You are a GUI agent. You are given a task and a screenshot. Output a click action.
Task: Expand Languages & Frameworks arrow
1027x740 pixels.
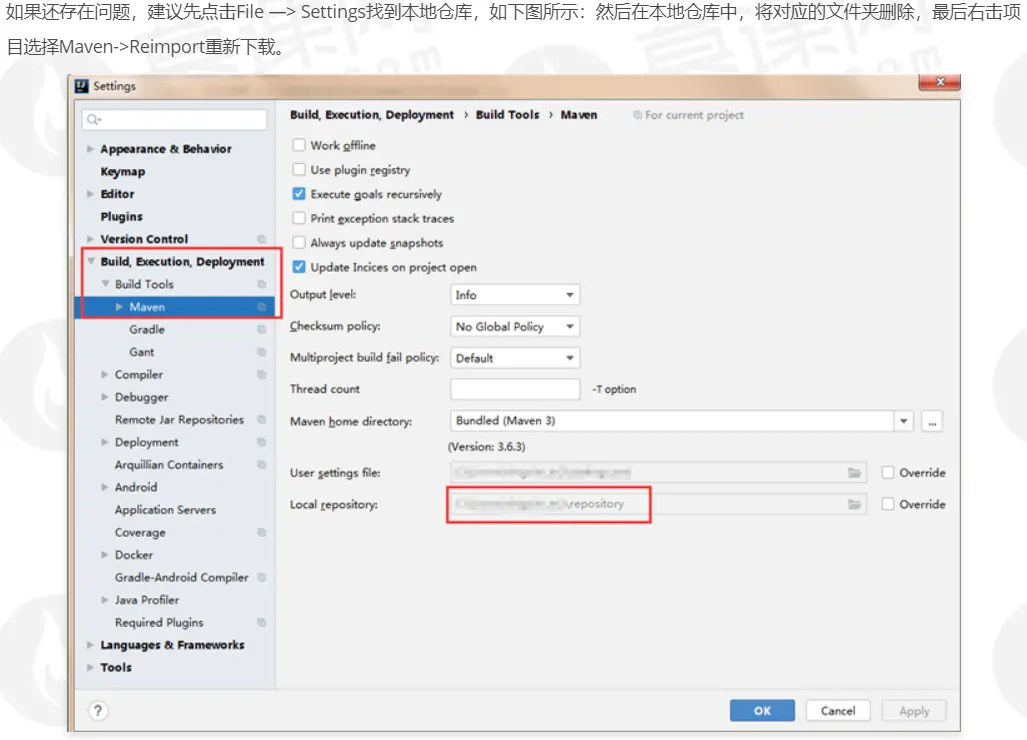pos(90,645)
